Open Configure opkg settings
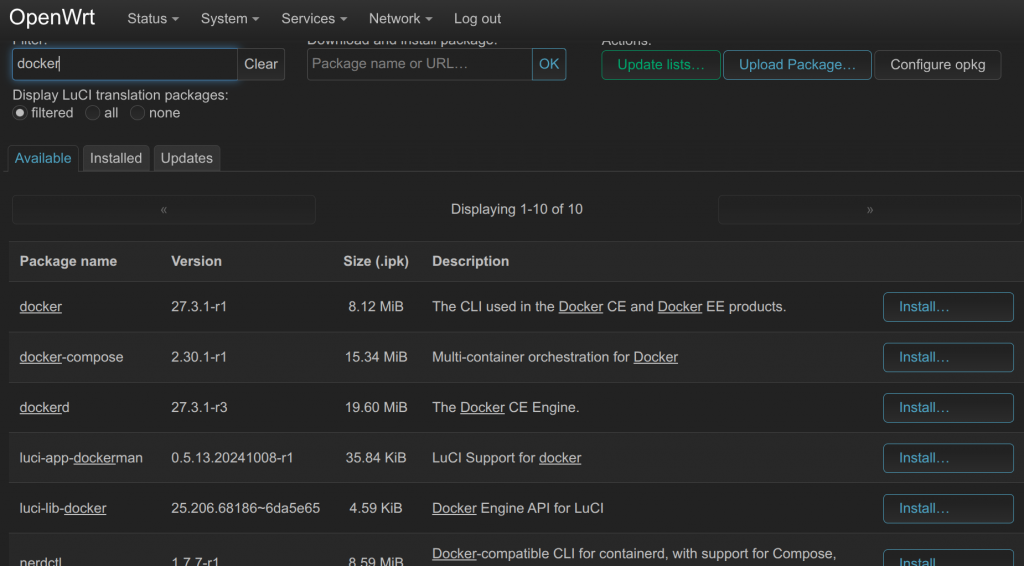1024x566 pixels. [937, 65]
